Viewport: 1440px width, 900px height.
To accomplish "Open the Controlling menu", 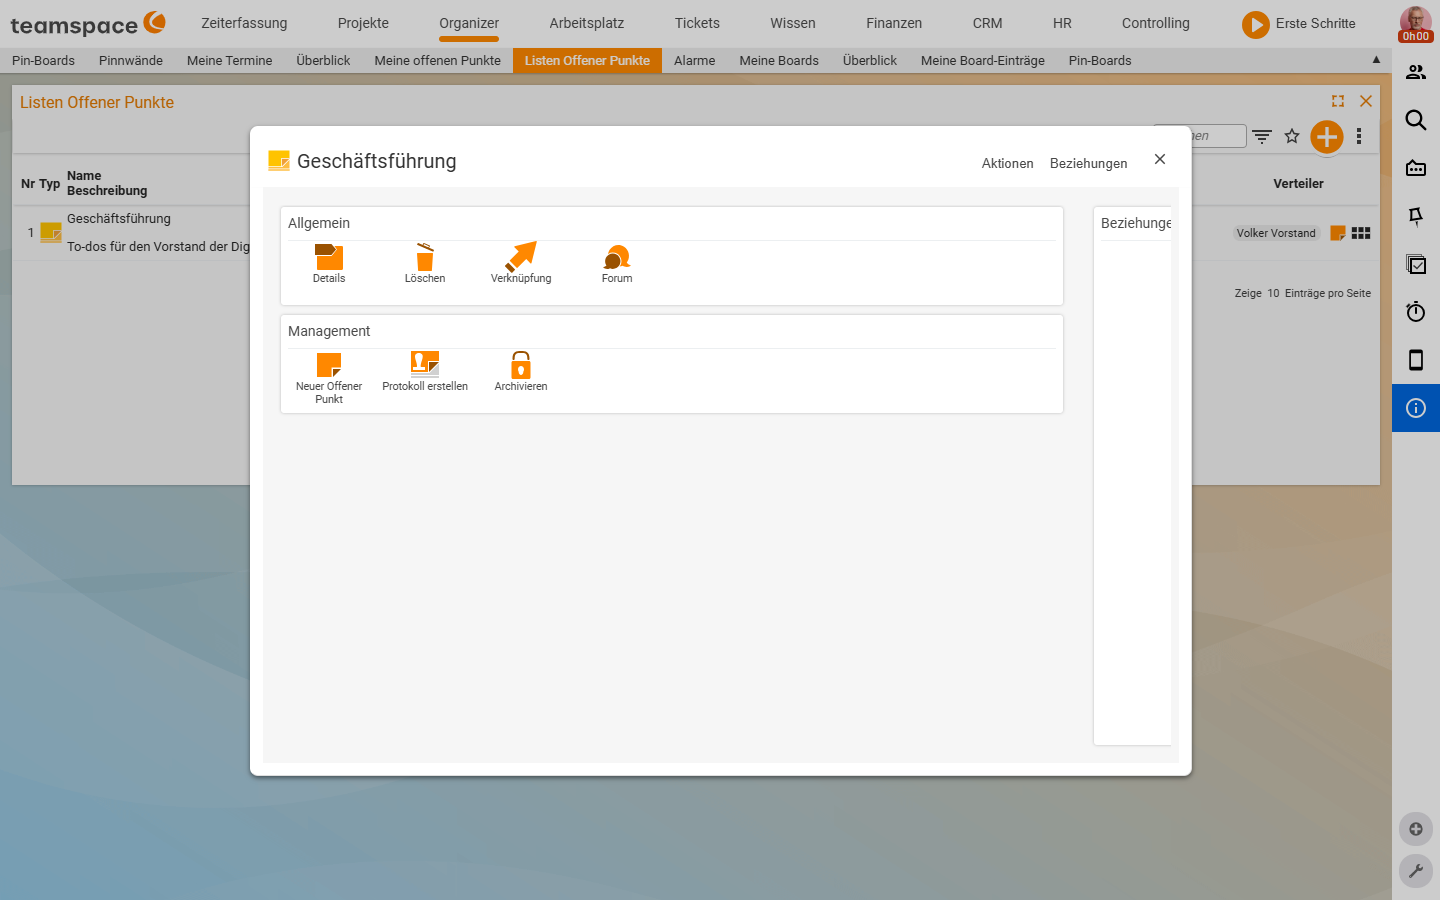I will click(1156, 23).
